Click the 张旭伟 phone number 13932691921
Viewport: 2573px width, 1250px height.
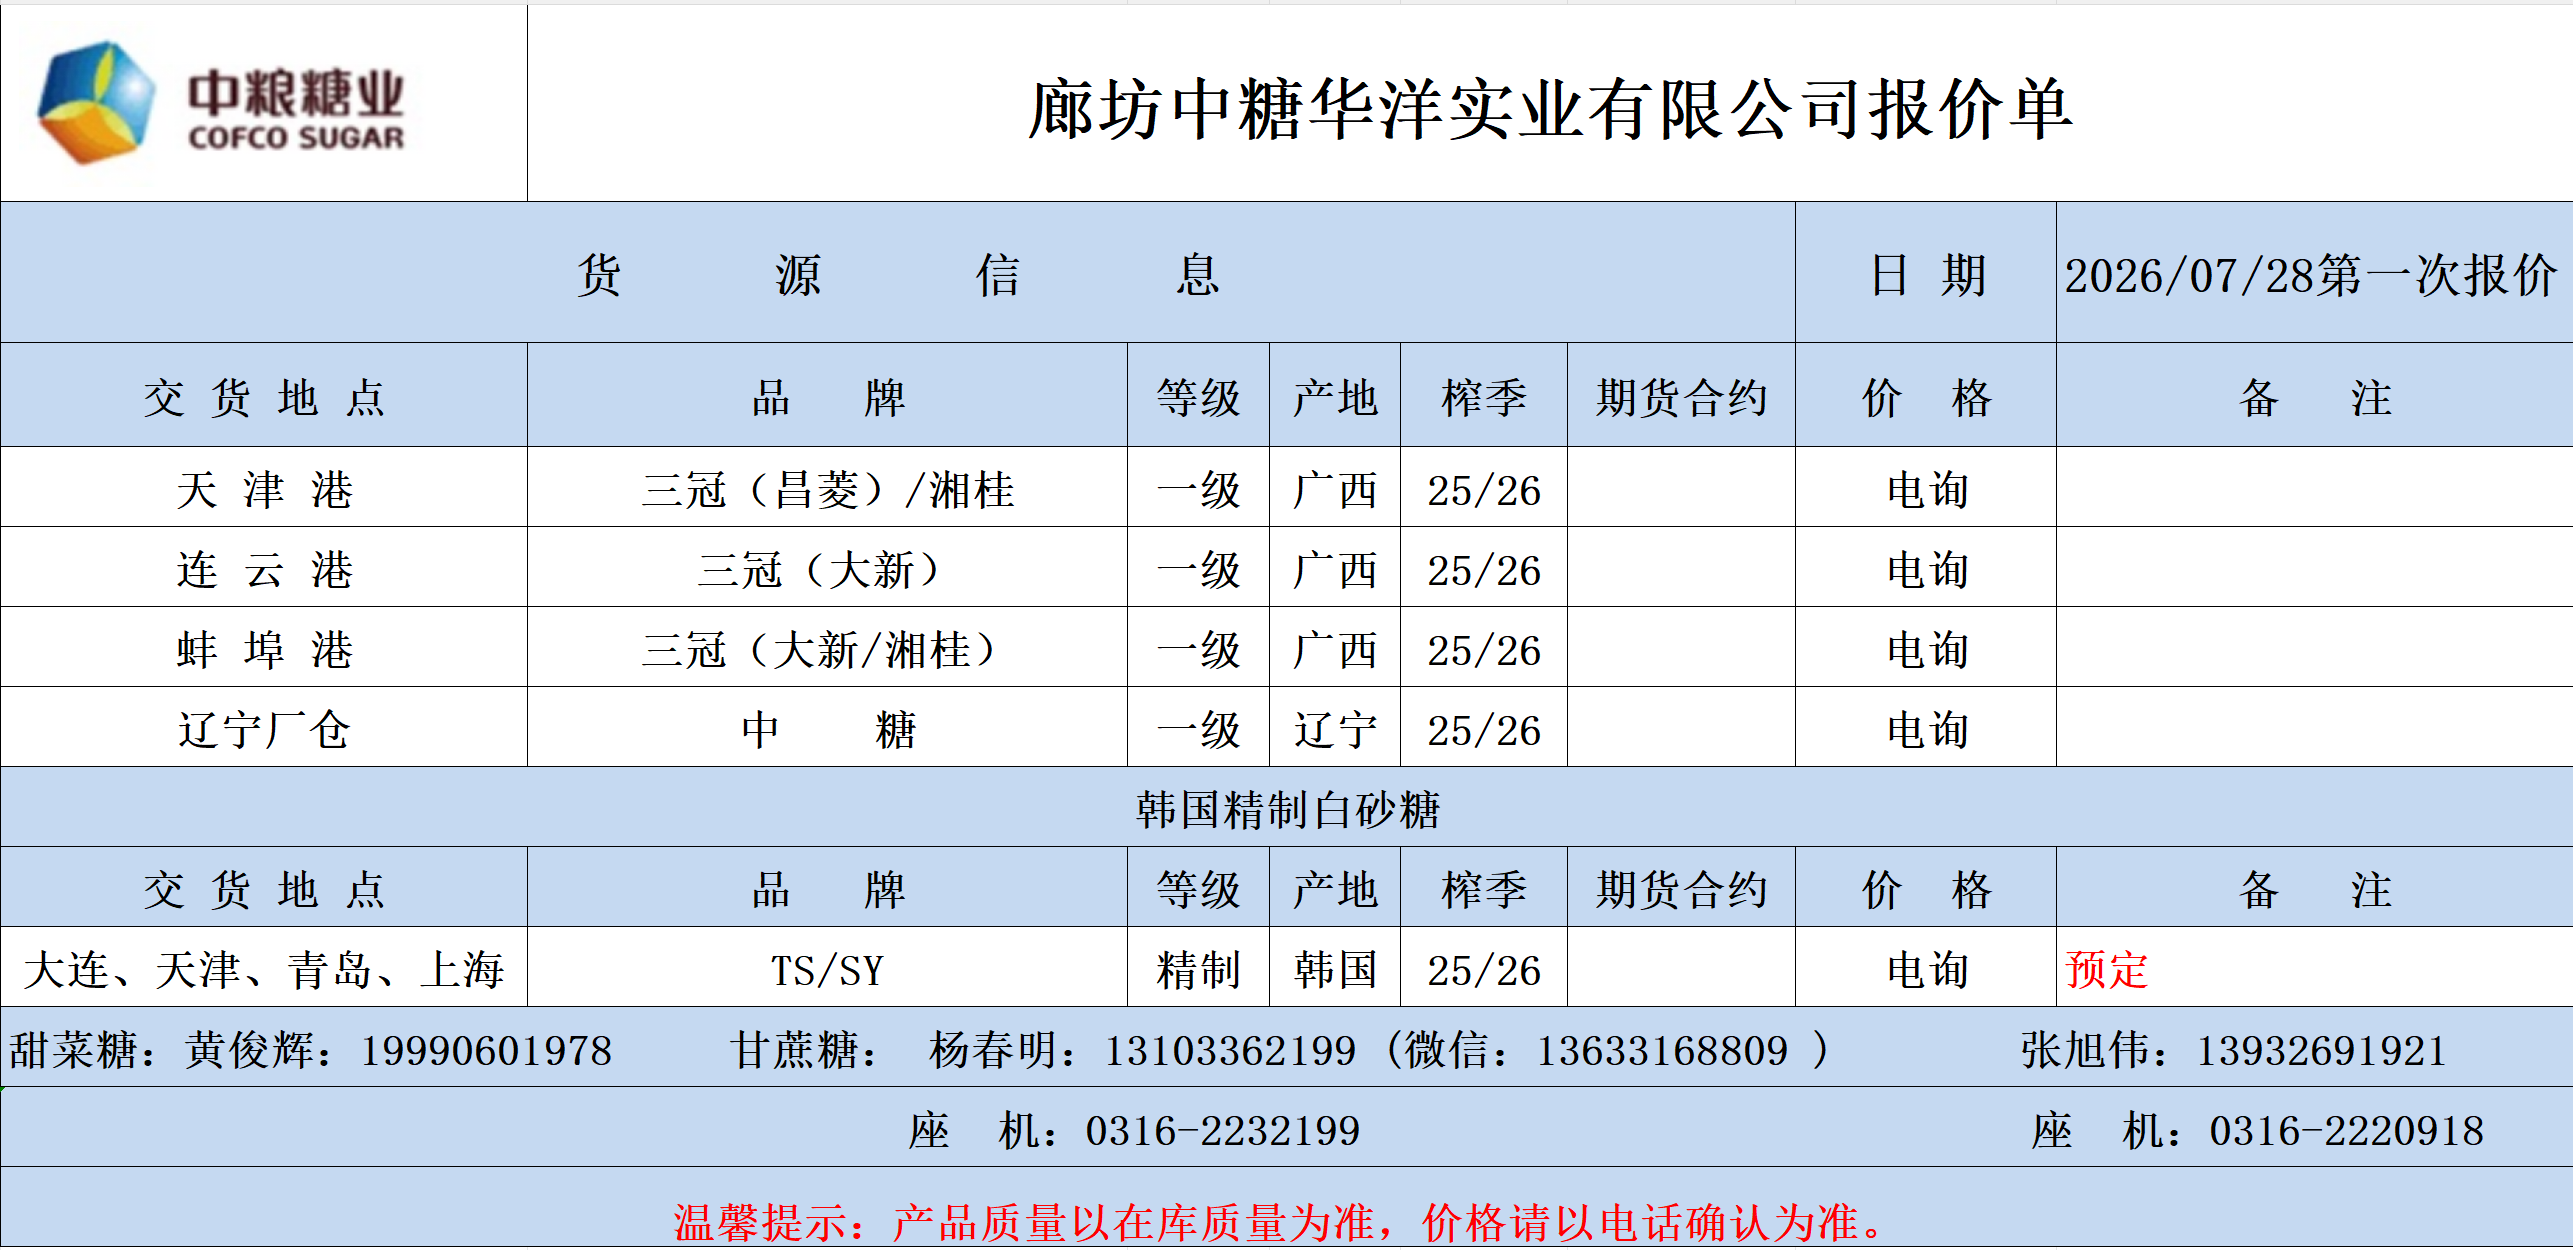click(2322, 1050)
